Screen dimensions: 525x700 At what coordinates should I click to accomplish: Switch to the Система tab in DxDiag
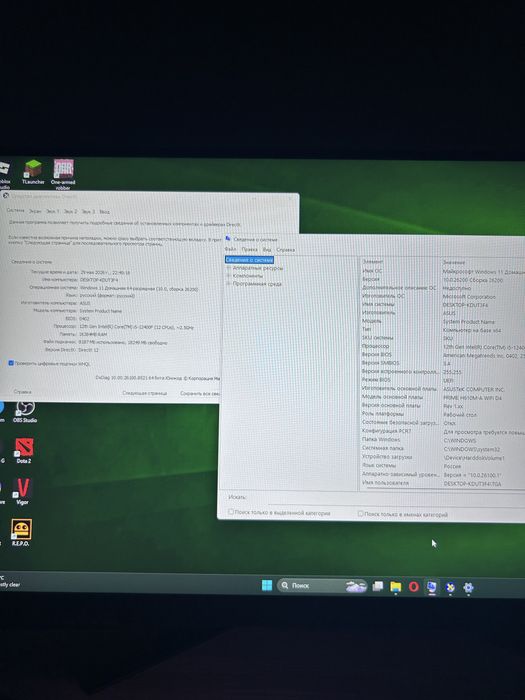16,210
